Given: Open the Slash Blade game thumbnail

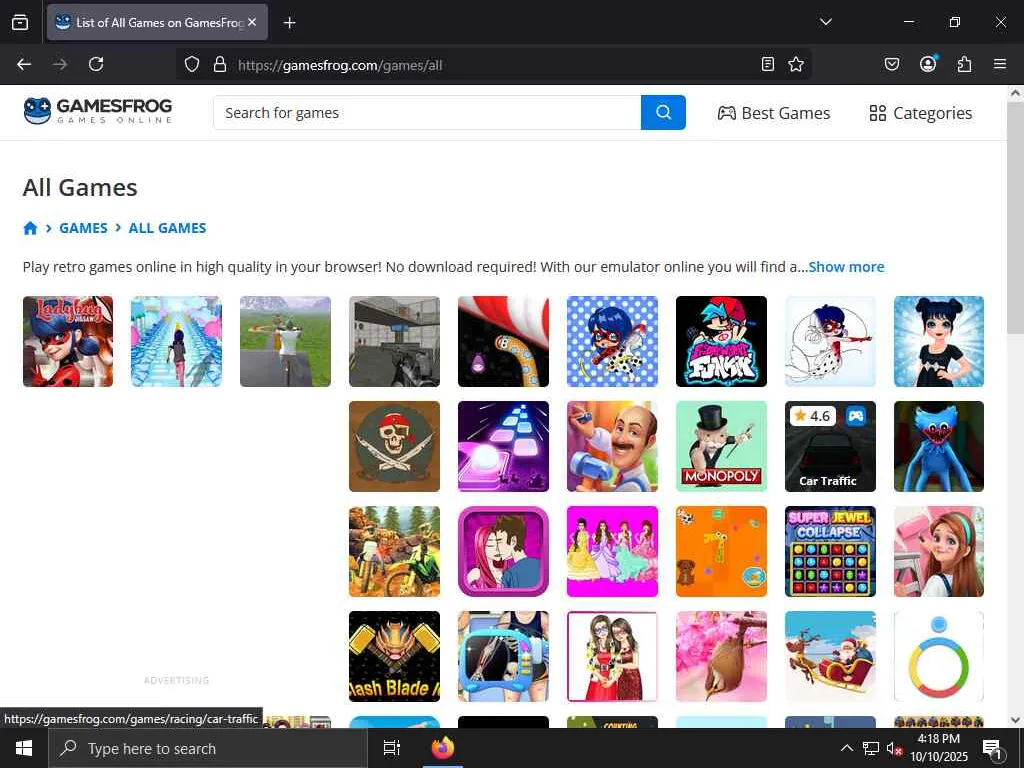Looking at the screenshot, I should (x=394, y=656).
